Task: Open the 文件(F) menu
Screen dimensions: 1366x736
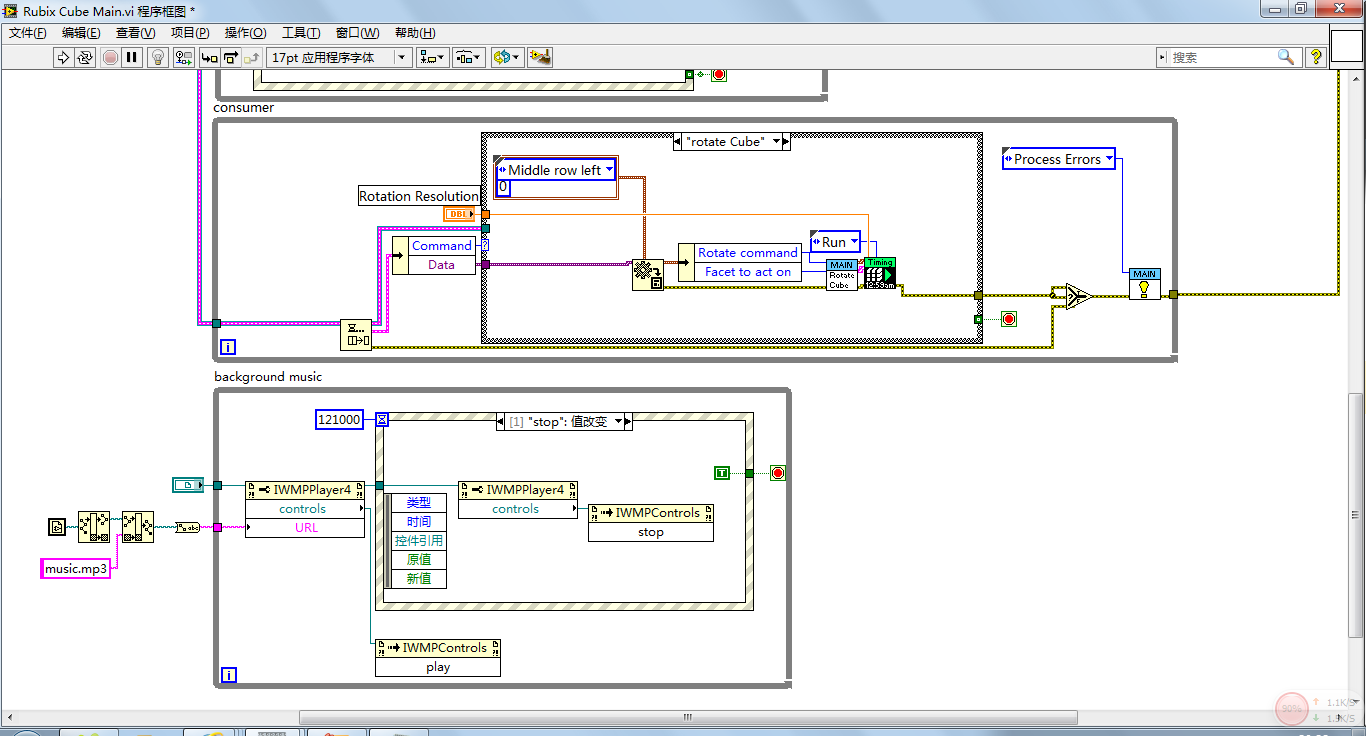Action: click(x=28, y=33)
